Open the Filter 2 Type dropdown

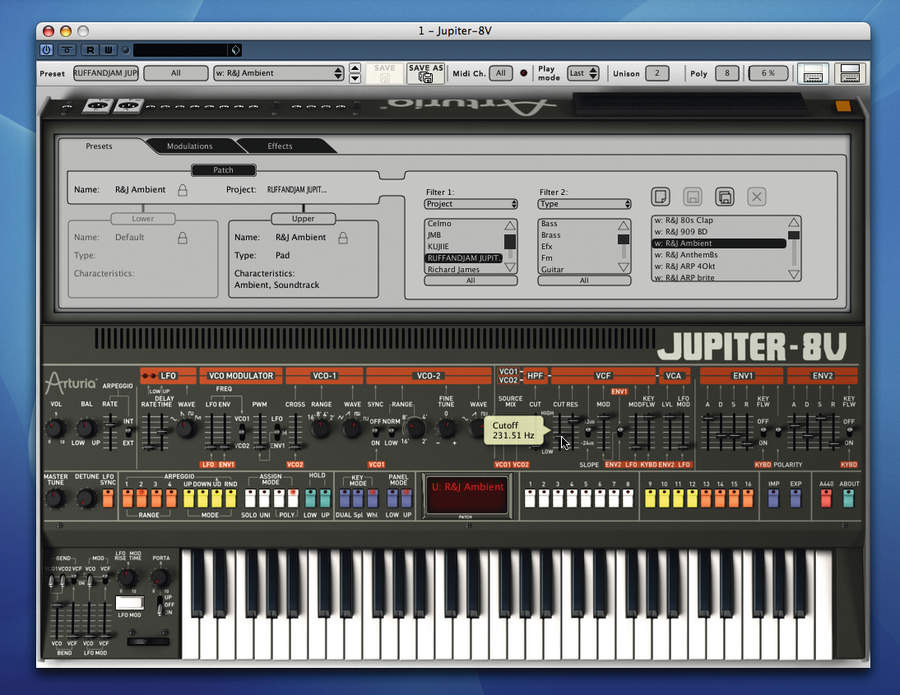[584, 204]
